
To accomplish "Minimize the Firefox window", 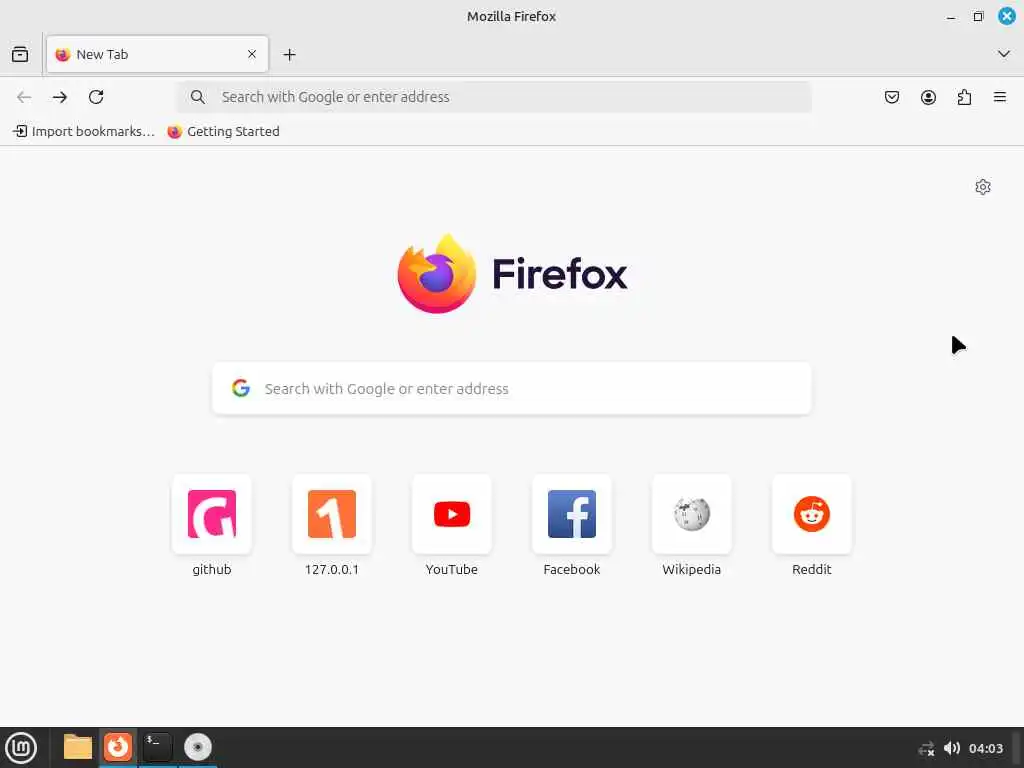I will click(x=951, y=17).
